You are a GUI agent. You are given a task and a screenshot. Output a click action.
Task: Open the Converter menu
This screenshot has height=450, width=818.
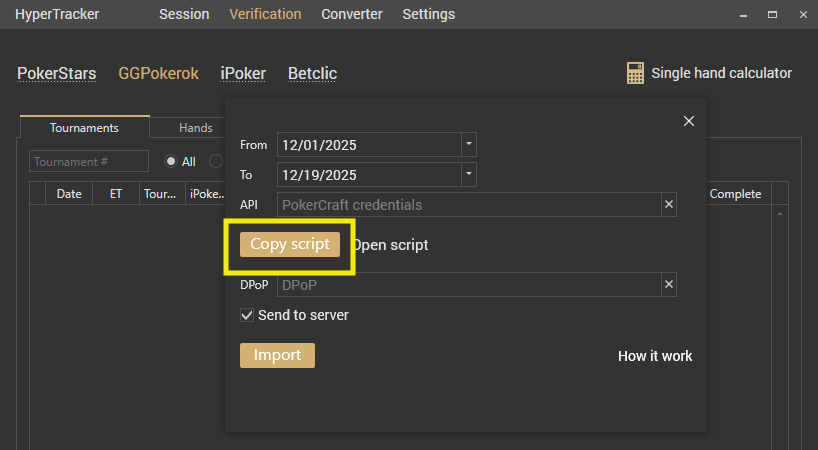(351, 14)
